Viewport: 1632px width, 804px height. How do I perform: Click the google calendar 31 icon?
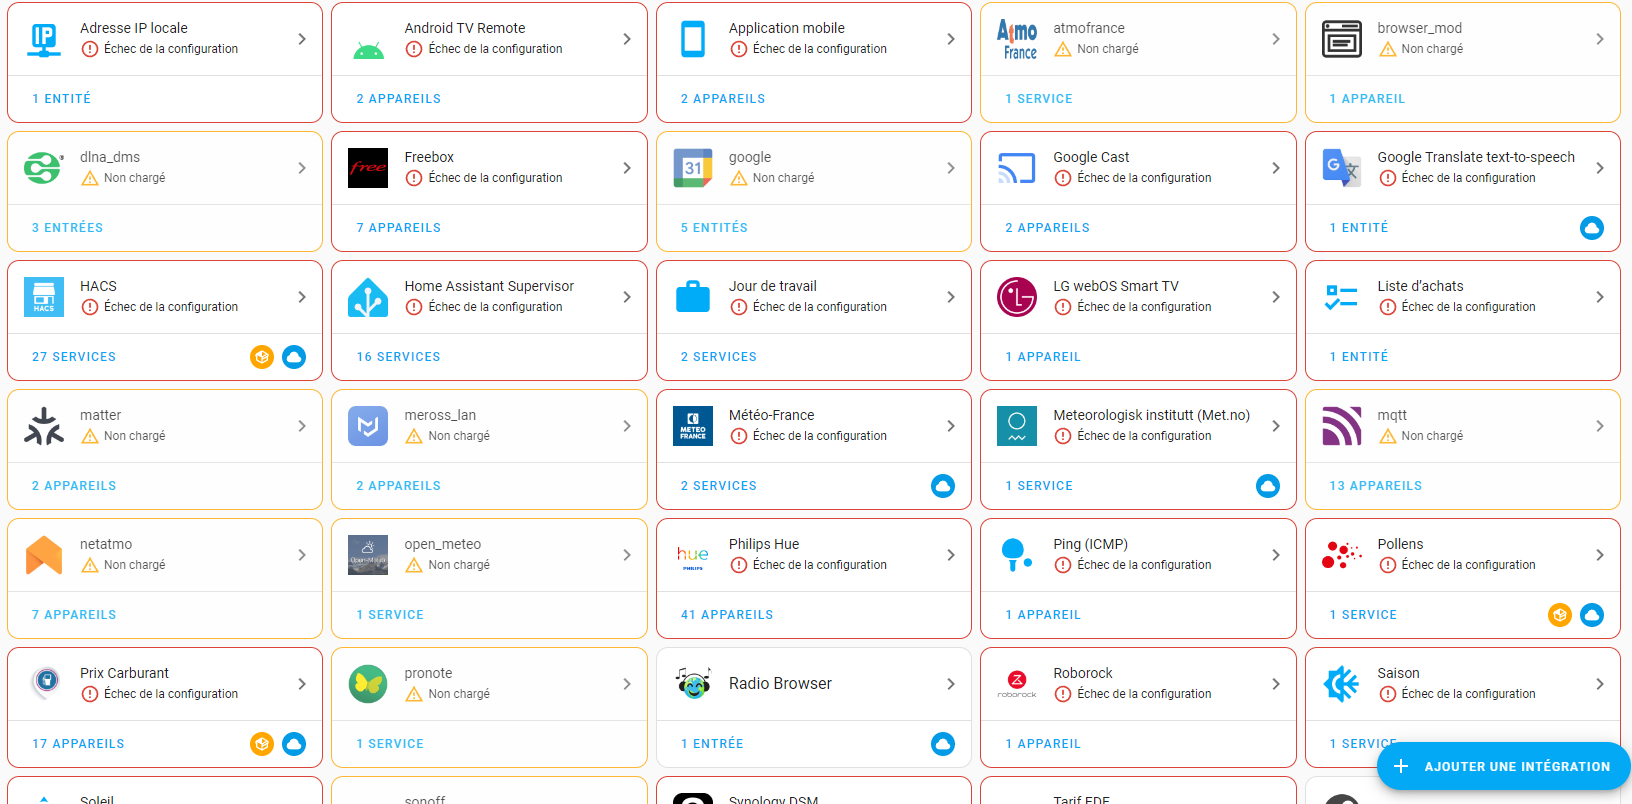[693, 168]
